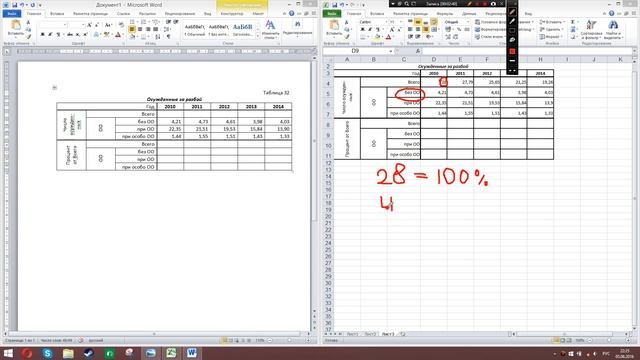Click the Format Painter brush in Word

coord(28,36)
